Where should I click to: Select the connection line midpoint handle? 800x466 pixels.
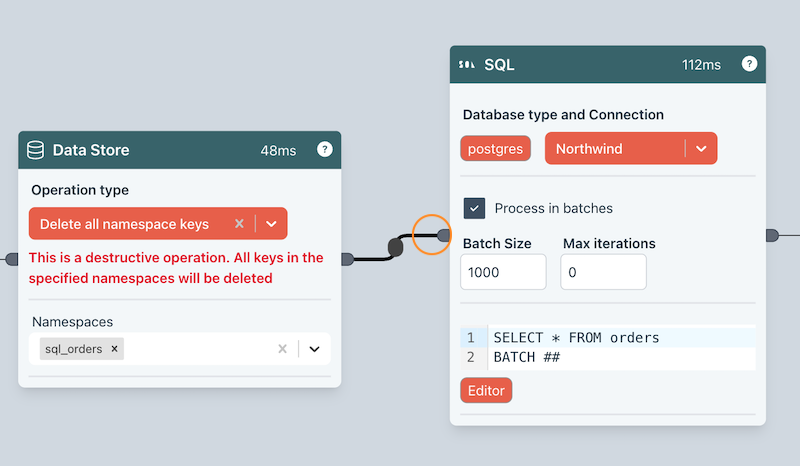tap(395, 246)
